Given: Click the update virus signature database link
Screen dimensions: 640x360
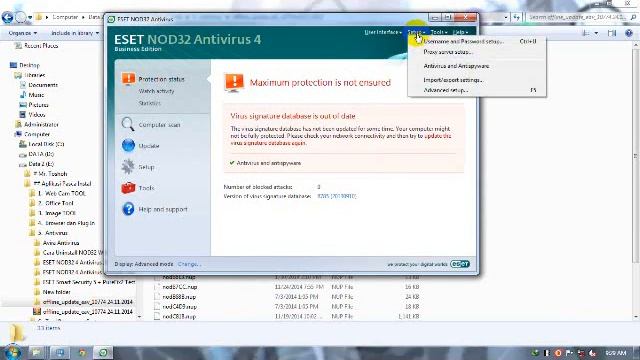Looking at the screenshot, I should [x=438, y=136].
